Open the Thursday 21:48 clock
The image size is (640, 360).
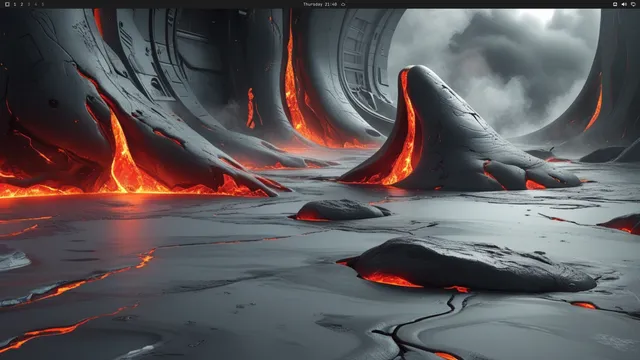tap(320, 4)
